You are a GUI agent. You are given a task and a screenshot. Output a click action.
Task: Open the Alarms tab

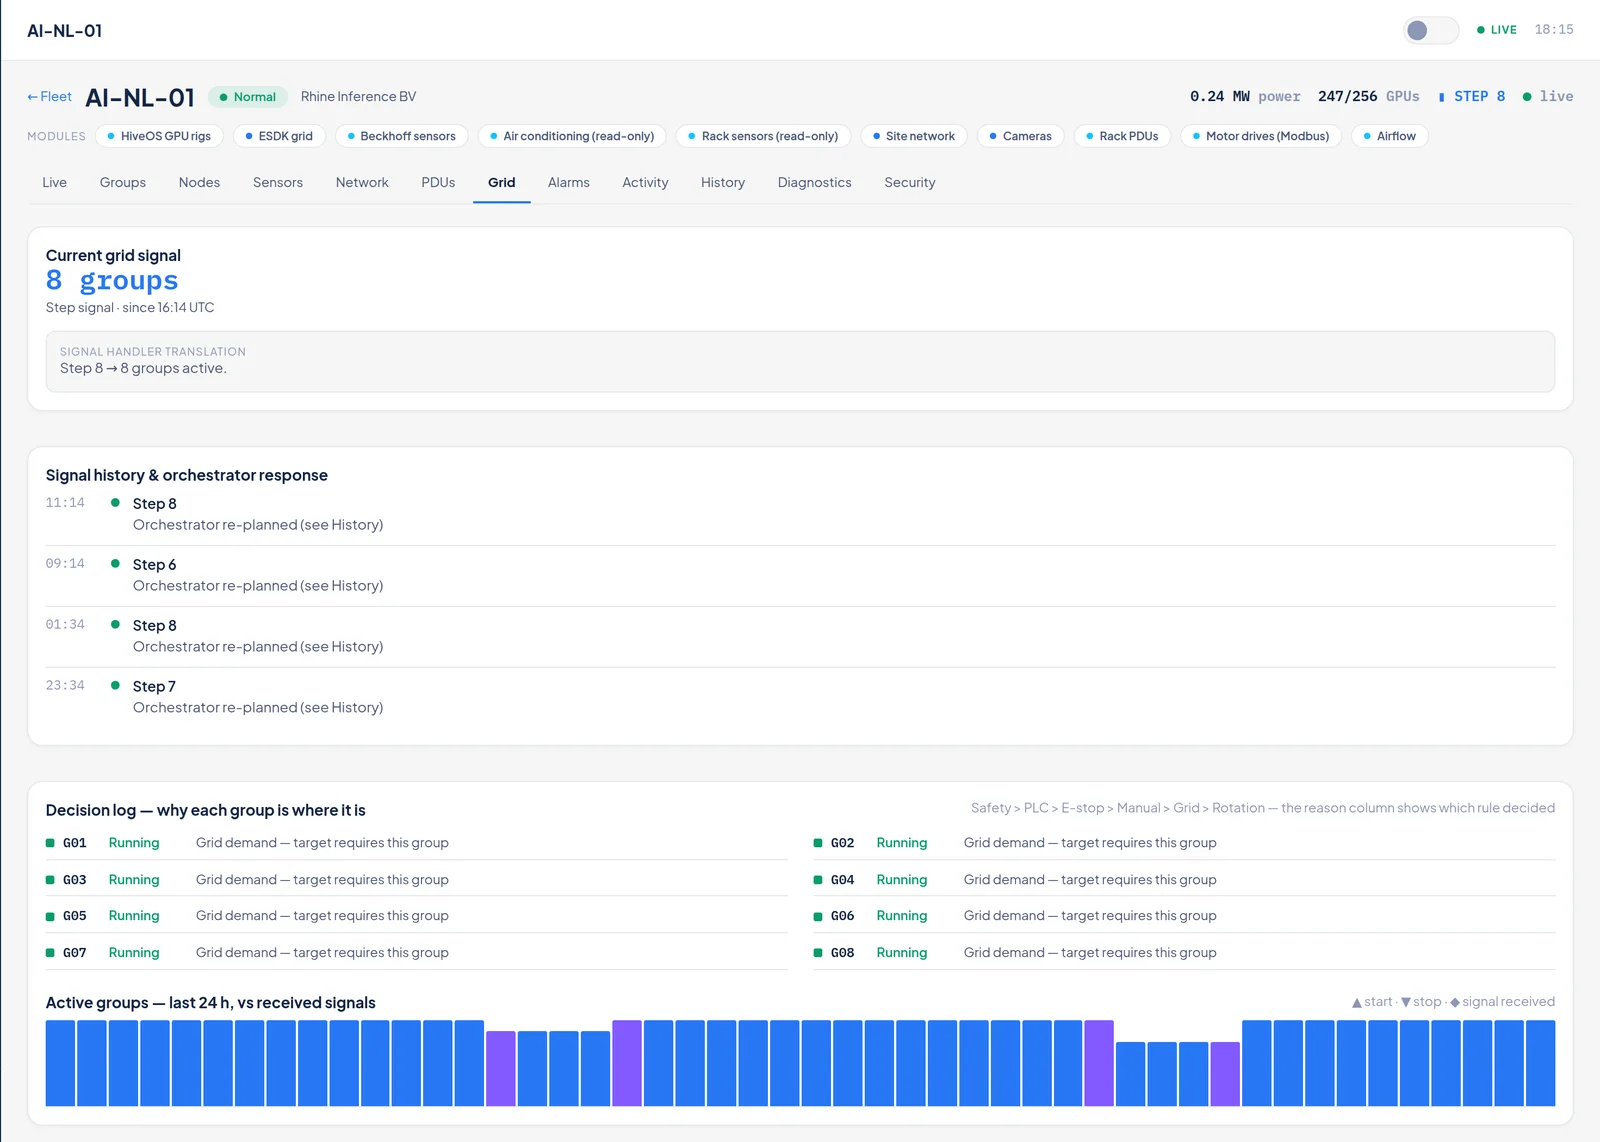[569, 182]
